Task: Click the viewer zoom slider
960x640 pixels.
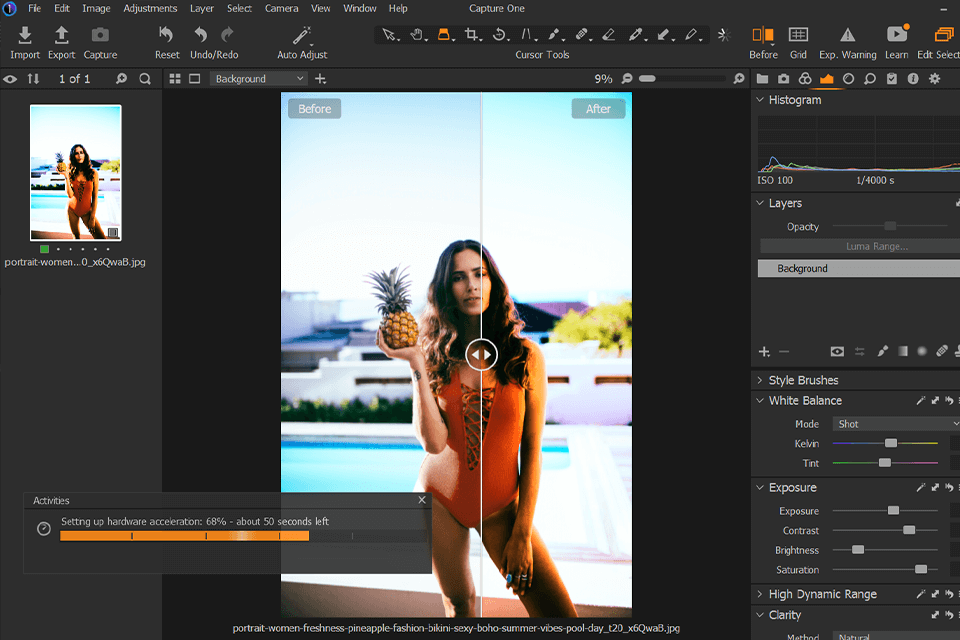Action: (x=681, y=78)
